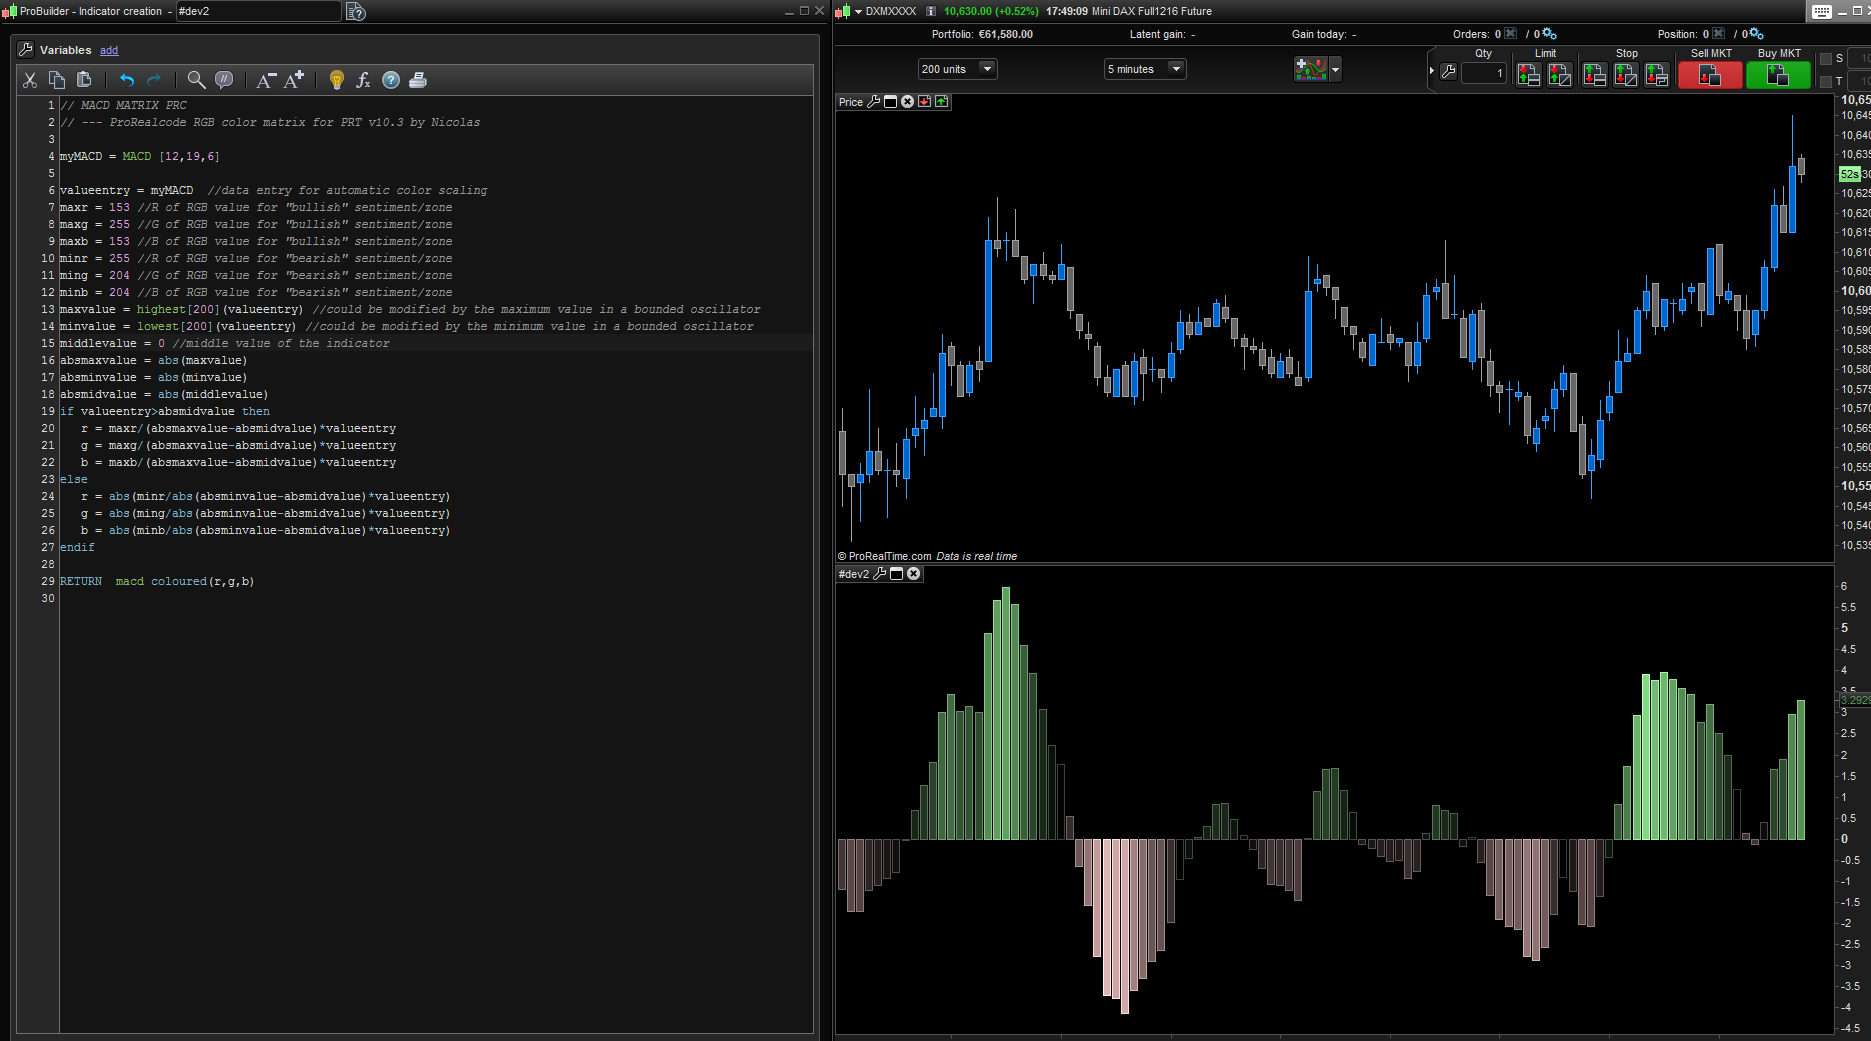Viewport: 1871px width, 1041px height.
Task: Open Price chart settings wrench
Action: pos(874,102)
